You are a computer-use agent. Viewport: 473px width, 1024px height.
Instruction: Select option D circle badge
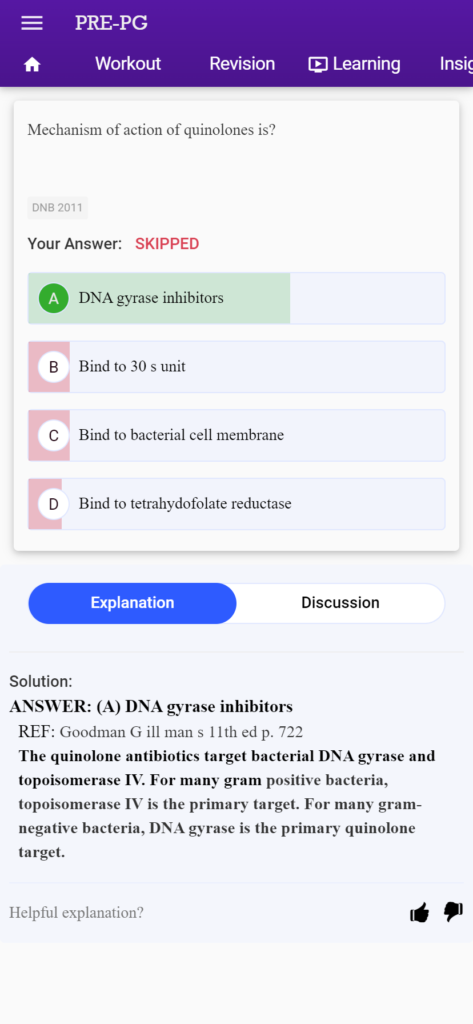tap(54, 504)
